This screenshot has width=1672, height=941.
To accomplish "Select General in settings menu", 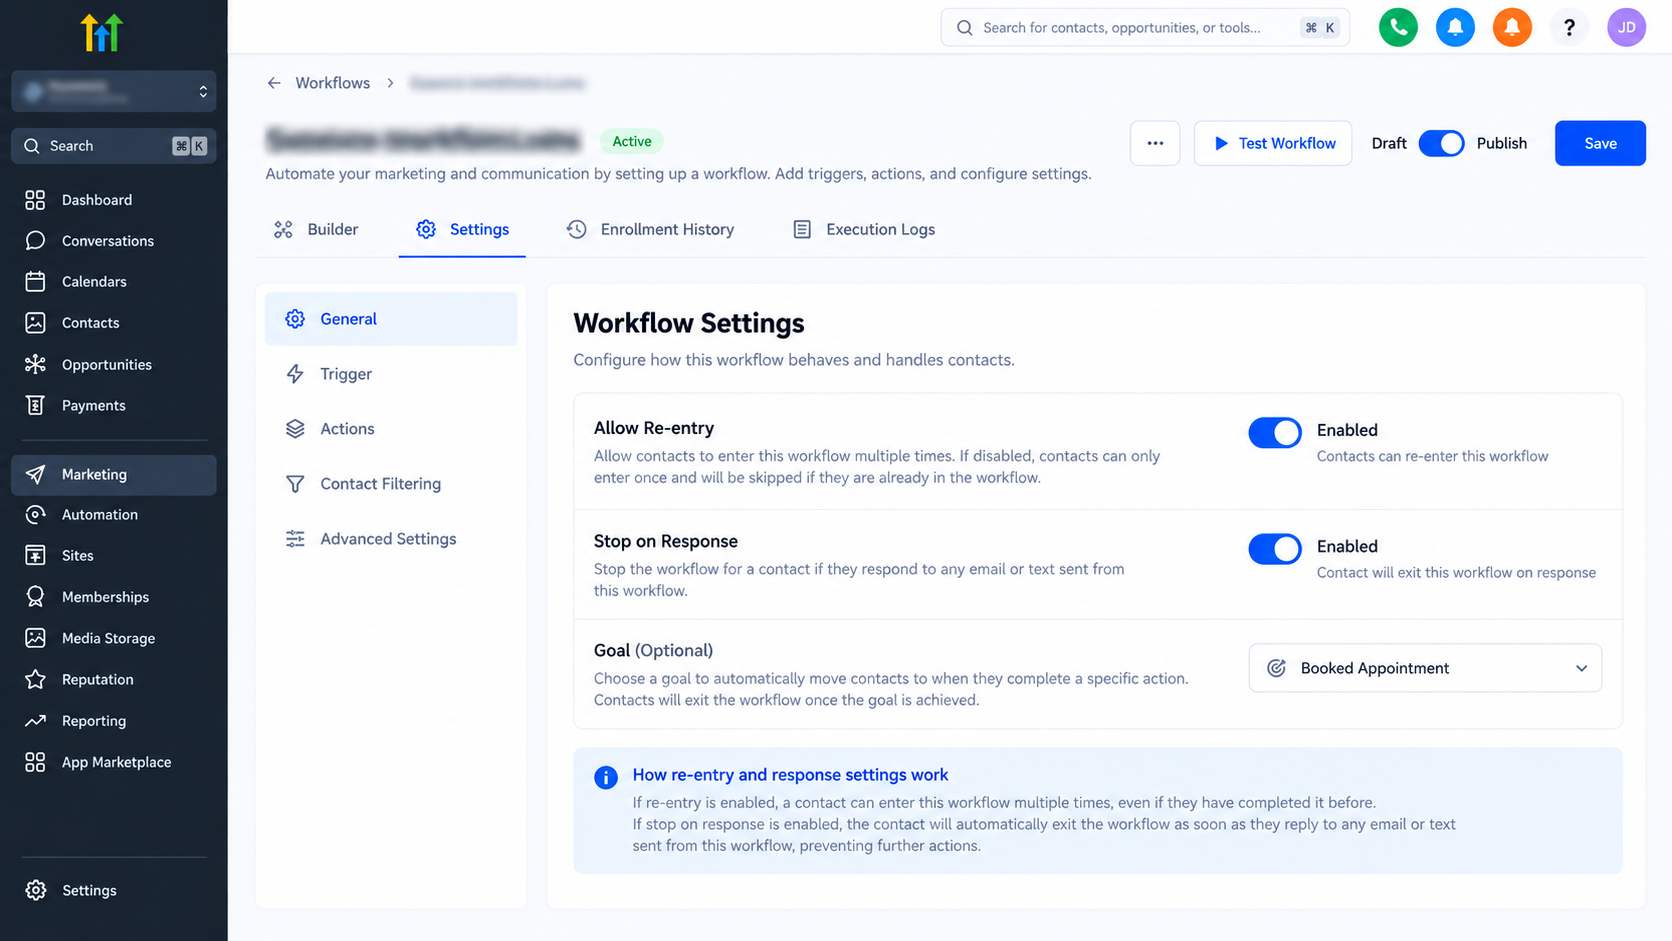I will coord(391,319).
